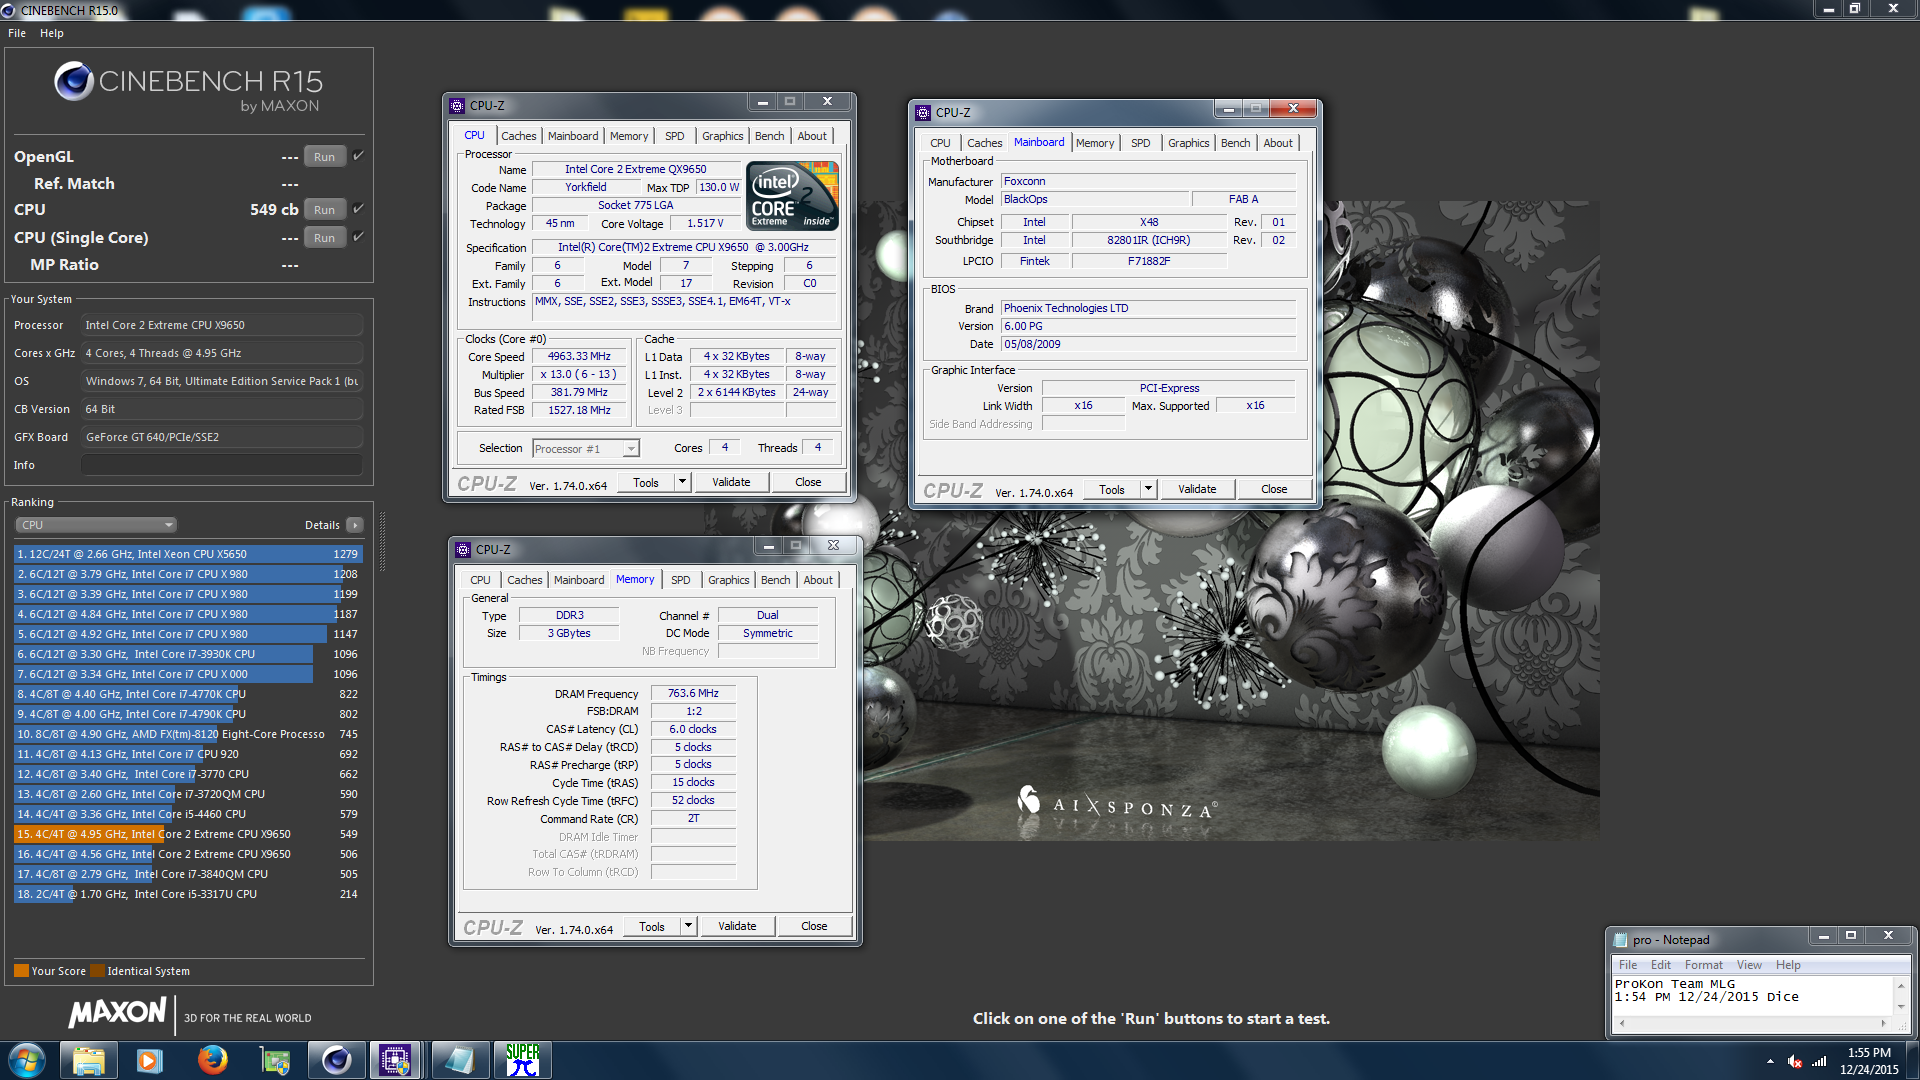Click the Identical System legend swatch
This screenshot has height=1080, width=1920.
click(97, 971)
